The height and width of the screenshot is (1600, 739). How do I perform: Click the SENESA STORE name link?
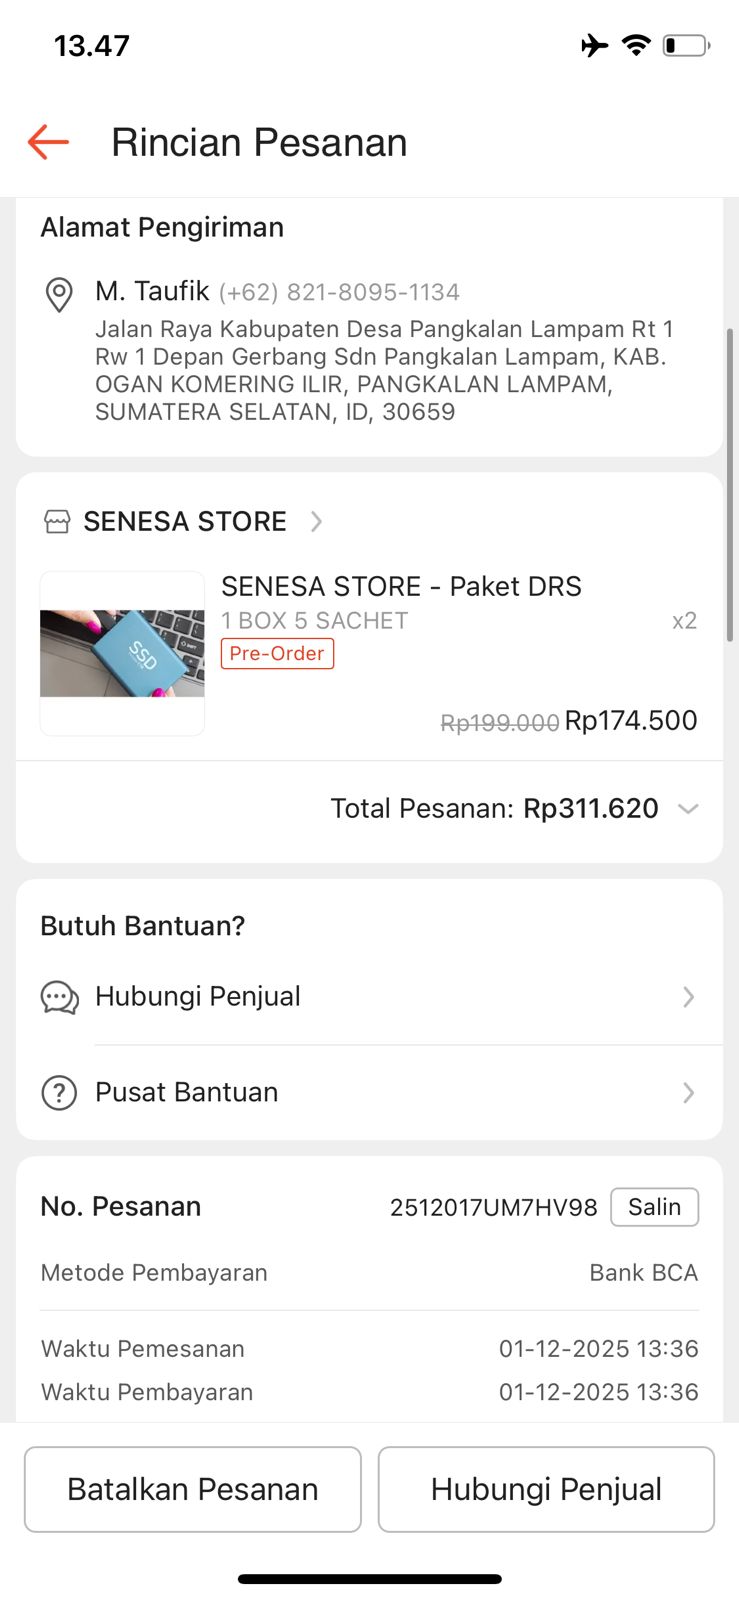point(185,522)
